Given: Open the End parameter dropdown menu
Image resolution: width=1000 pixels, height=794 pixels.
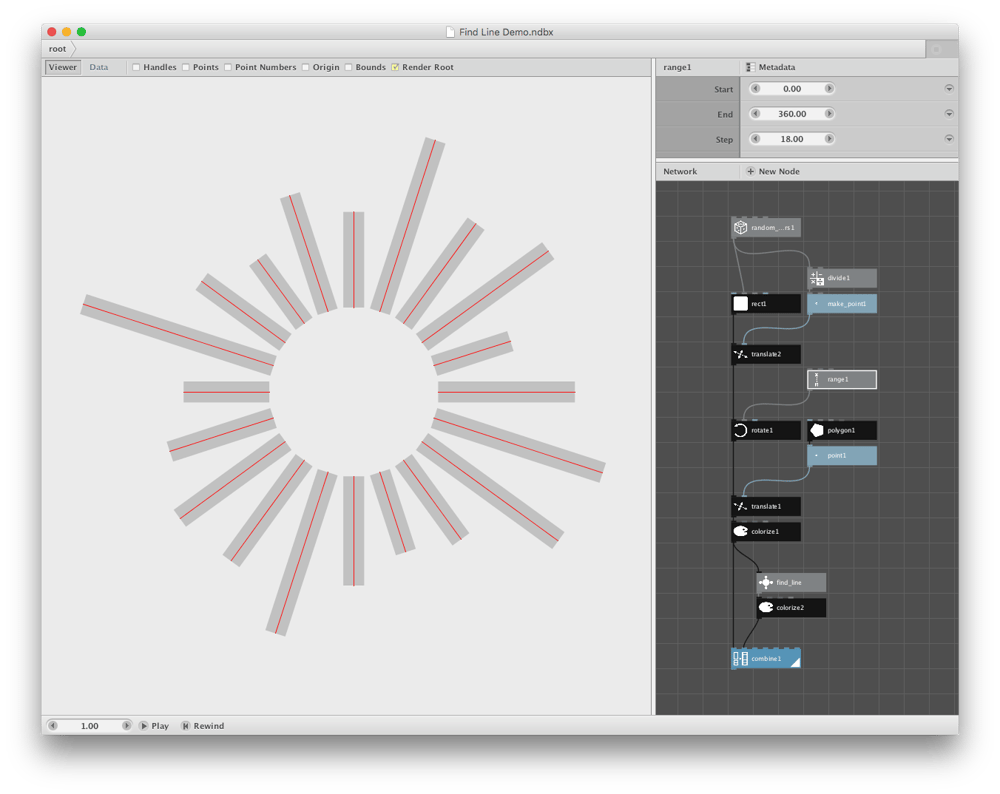Looking at the screenshot, I should [949, 114].
